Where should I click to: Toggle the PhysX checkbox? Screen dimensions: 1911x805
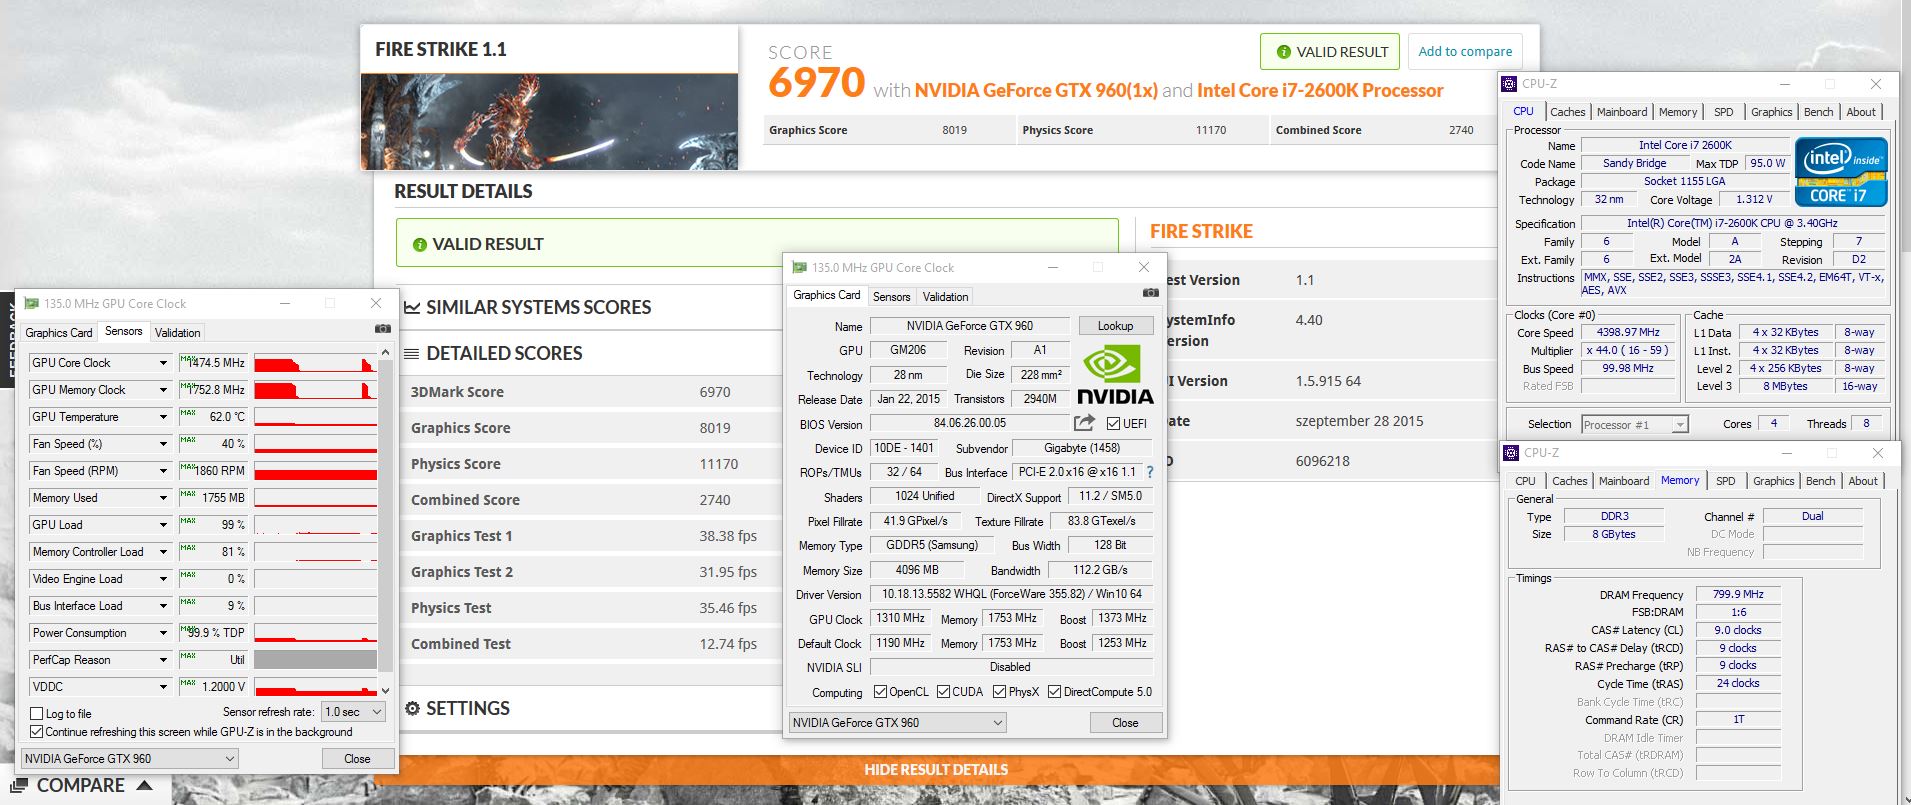coord(999,692)
